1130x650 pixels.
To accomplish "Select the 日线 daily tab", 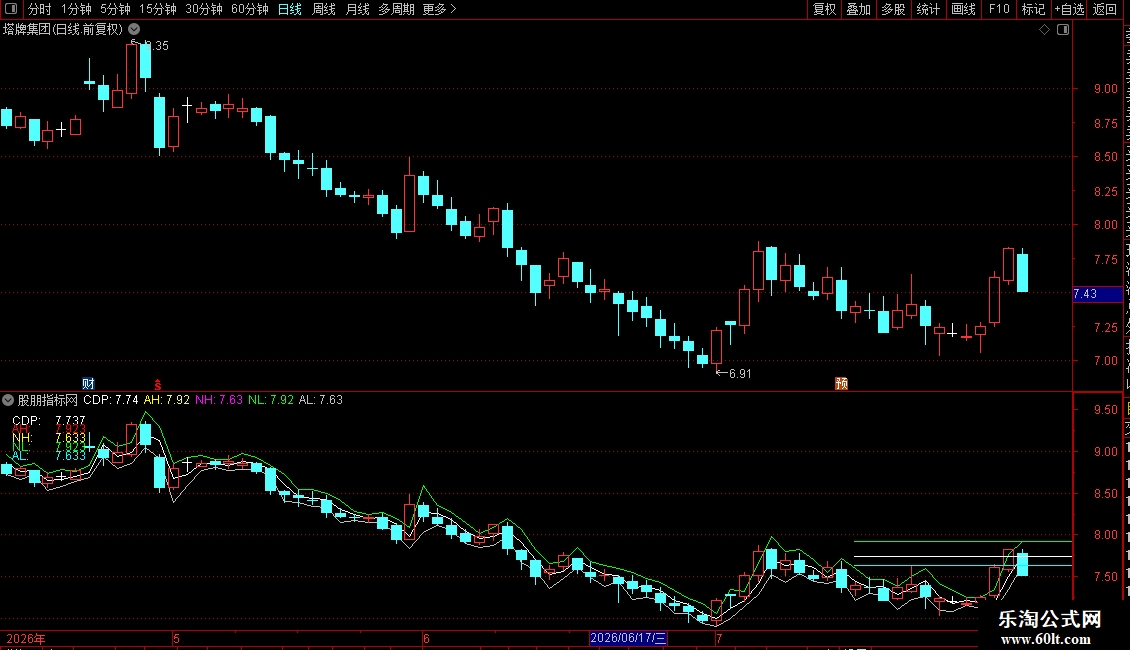I will point(290,9).
